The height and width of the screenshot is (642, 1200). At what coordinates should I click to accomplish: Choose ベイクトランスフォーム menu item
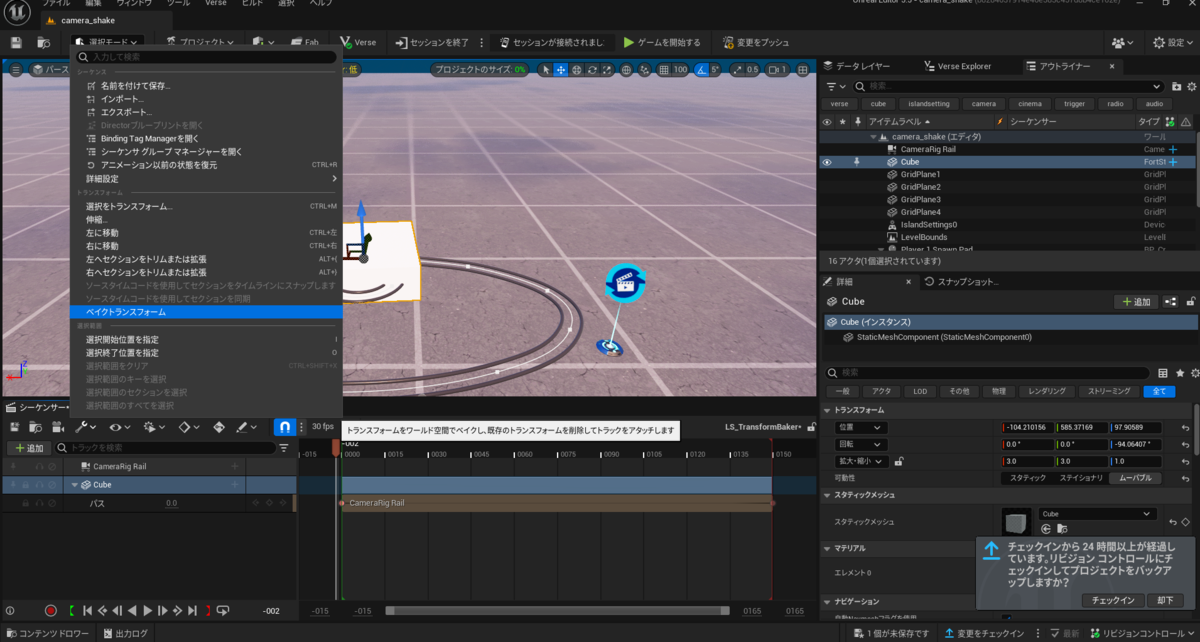tap(207, 312)
